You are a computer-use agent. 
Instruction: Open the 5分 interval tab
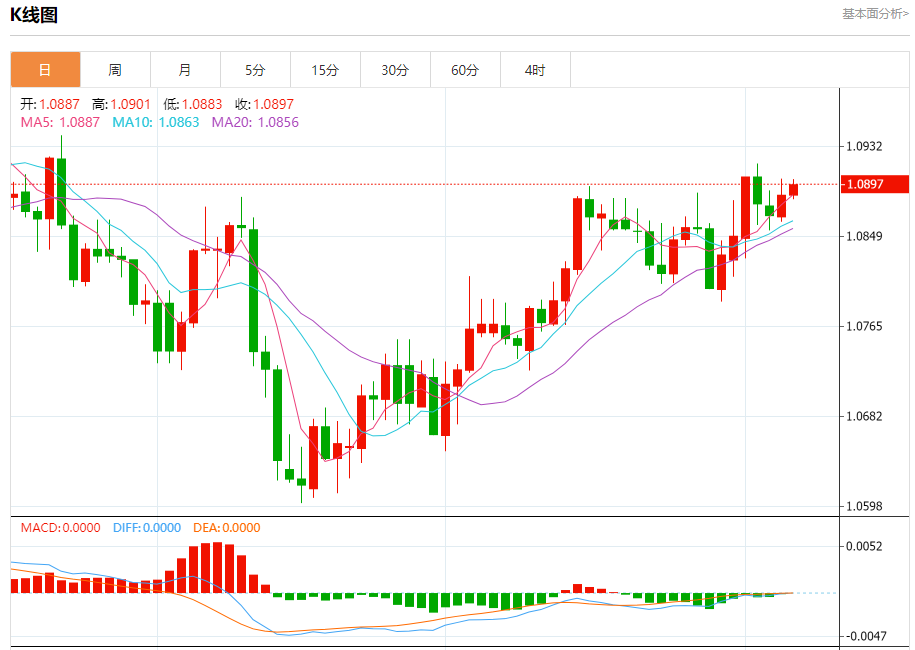(x=255, y=70)
